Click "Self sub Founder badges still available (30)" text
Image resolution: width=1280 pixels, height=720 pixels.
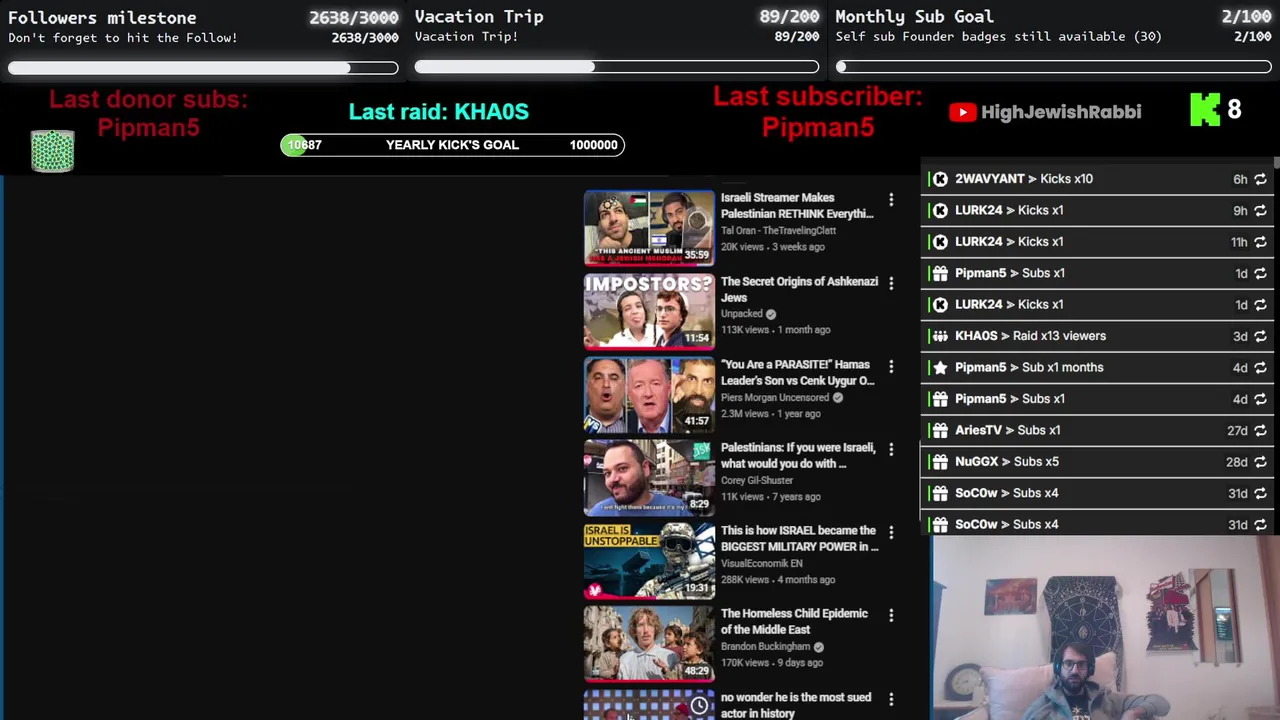tap(998, 37)
